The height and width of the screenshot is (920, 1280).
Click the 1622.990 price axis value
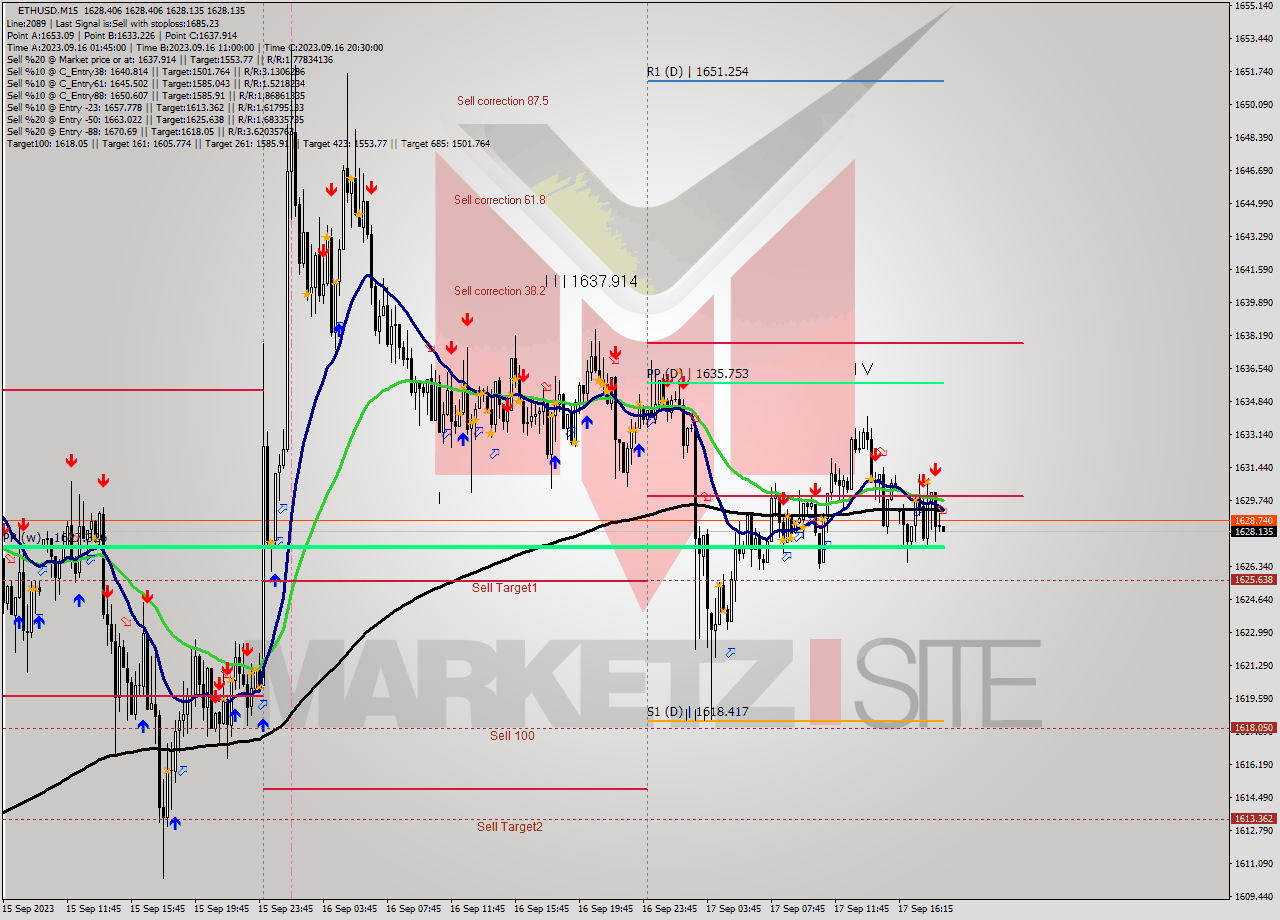[x=1253, y=633]
